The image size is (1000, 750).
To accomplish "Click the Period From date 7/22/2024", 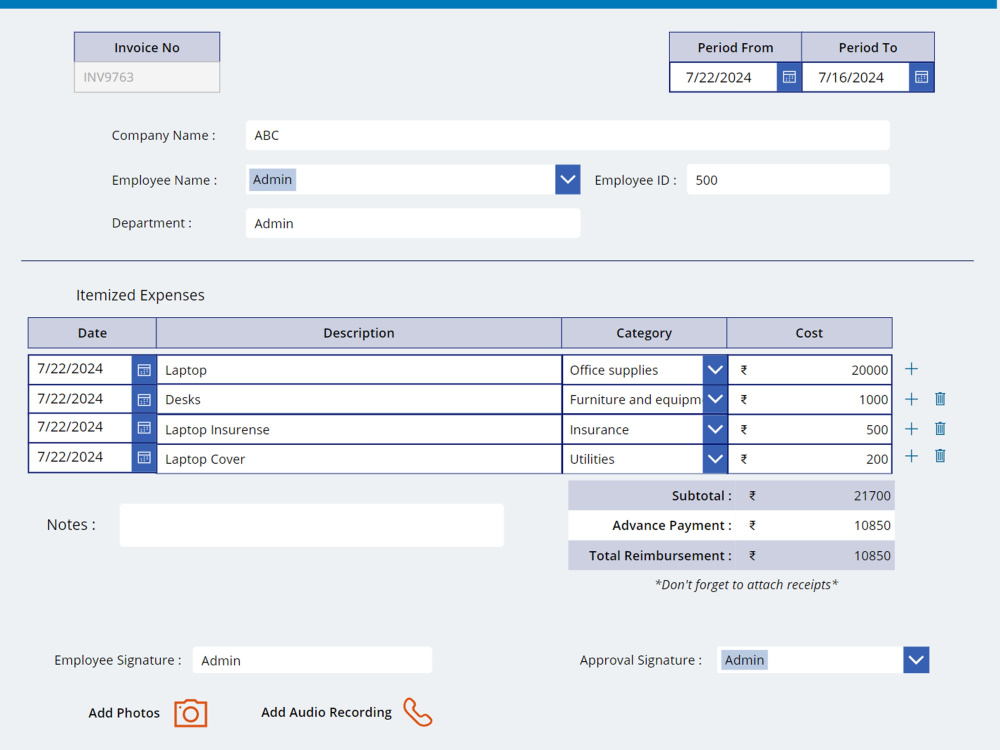I will pos(723,77).
